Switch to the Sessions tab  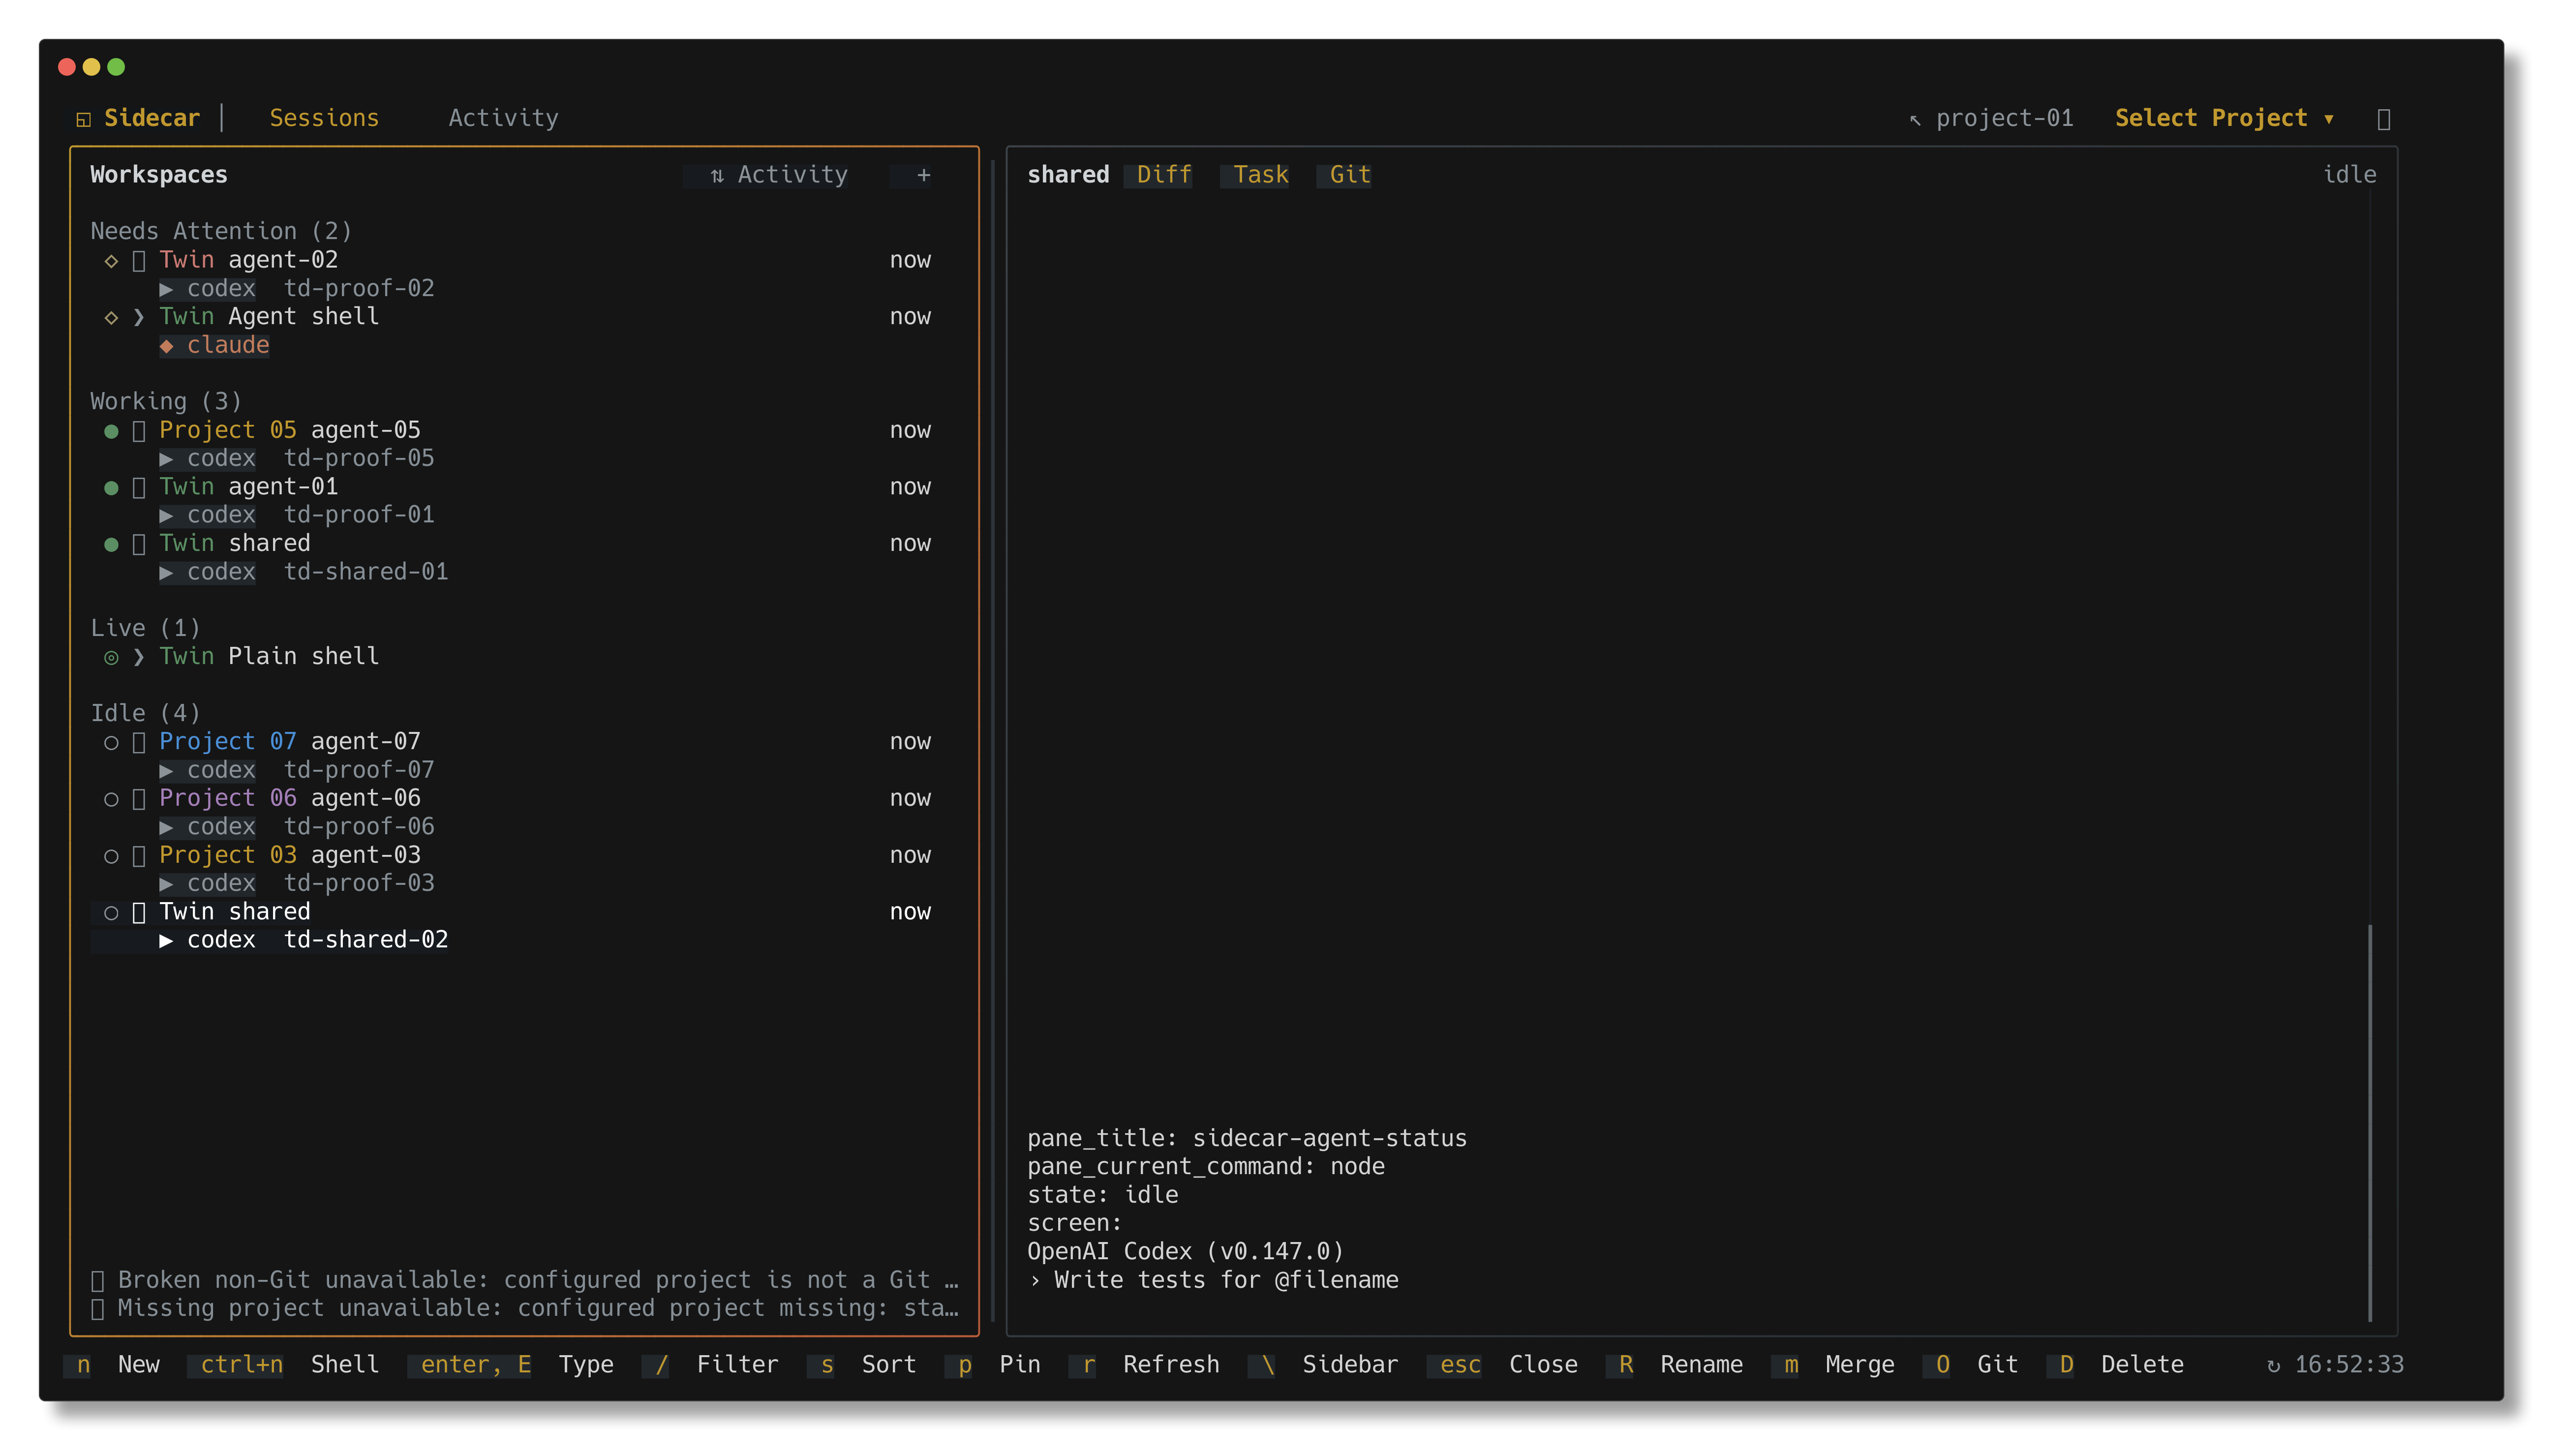point(324,118)
